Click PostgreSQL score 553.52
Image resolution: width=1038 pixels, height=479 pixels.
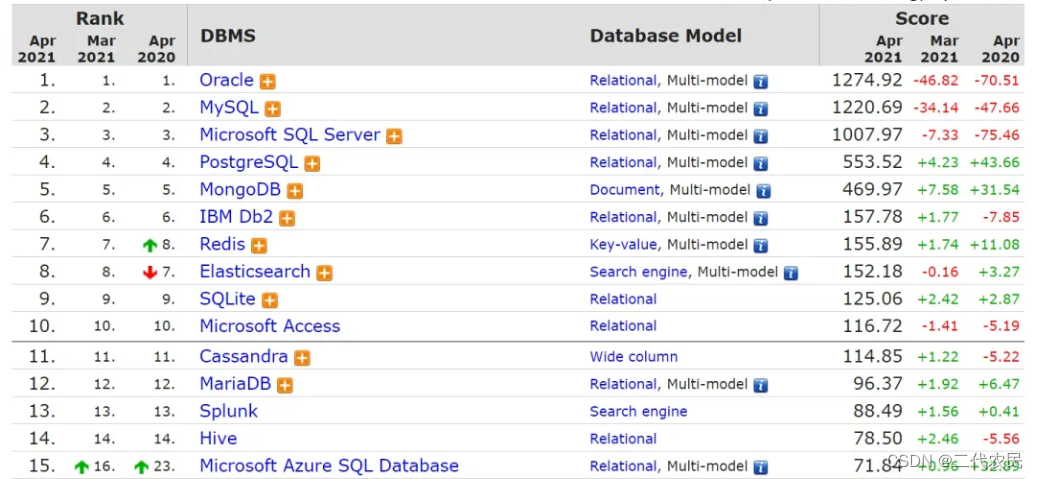tap(873, 162)
